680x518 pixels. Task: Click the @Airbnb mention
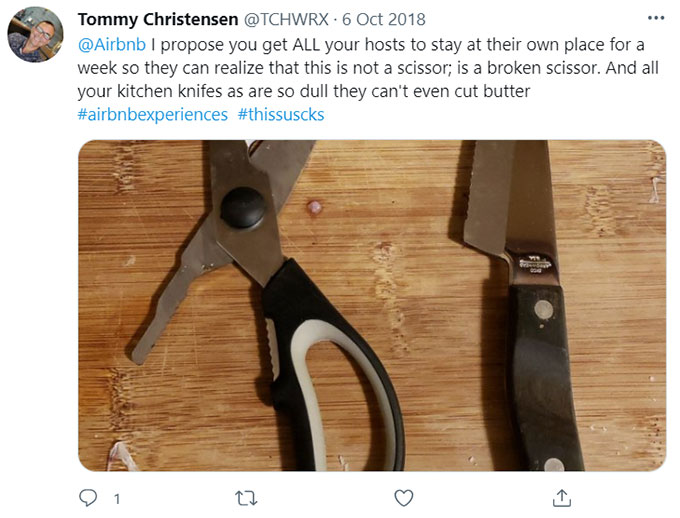click(112, 45)
